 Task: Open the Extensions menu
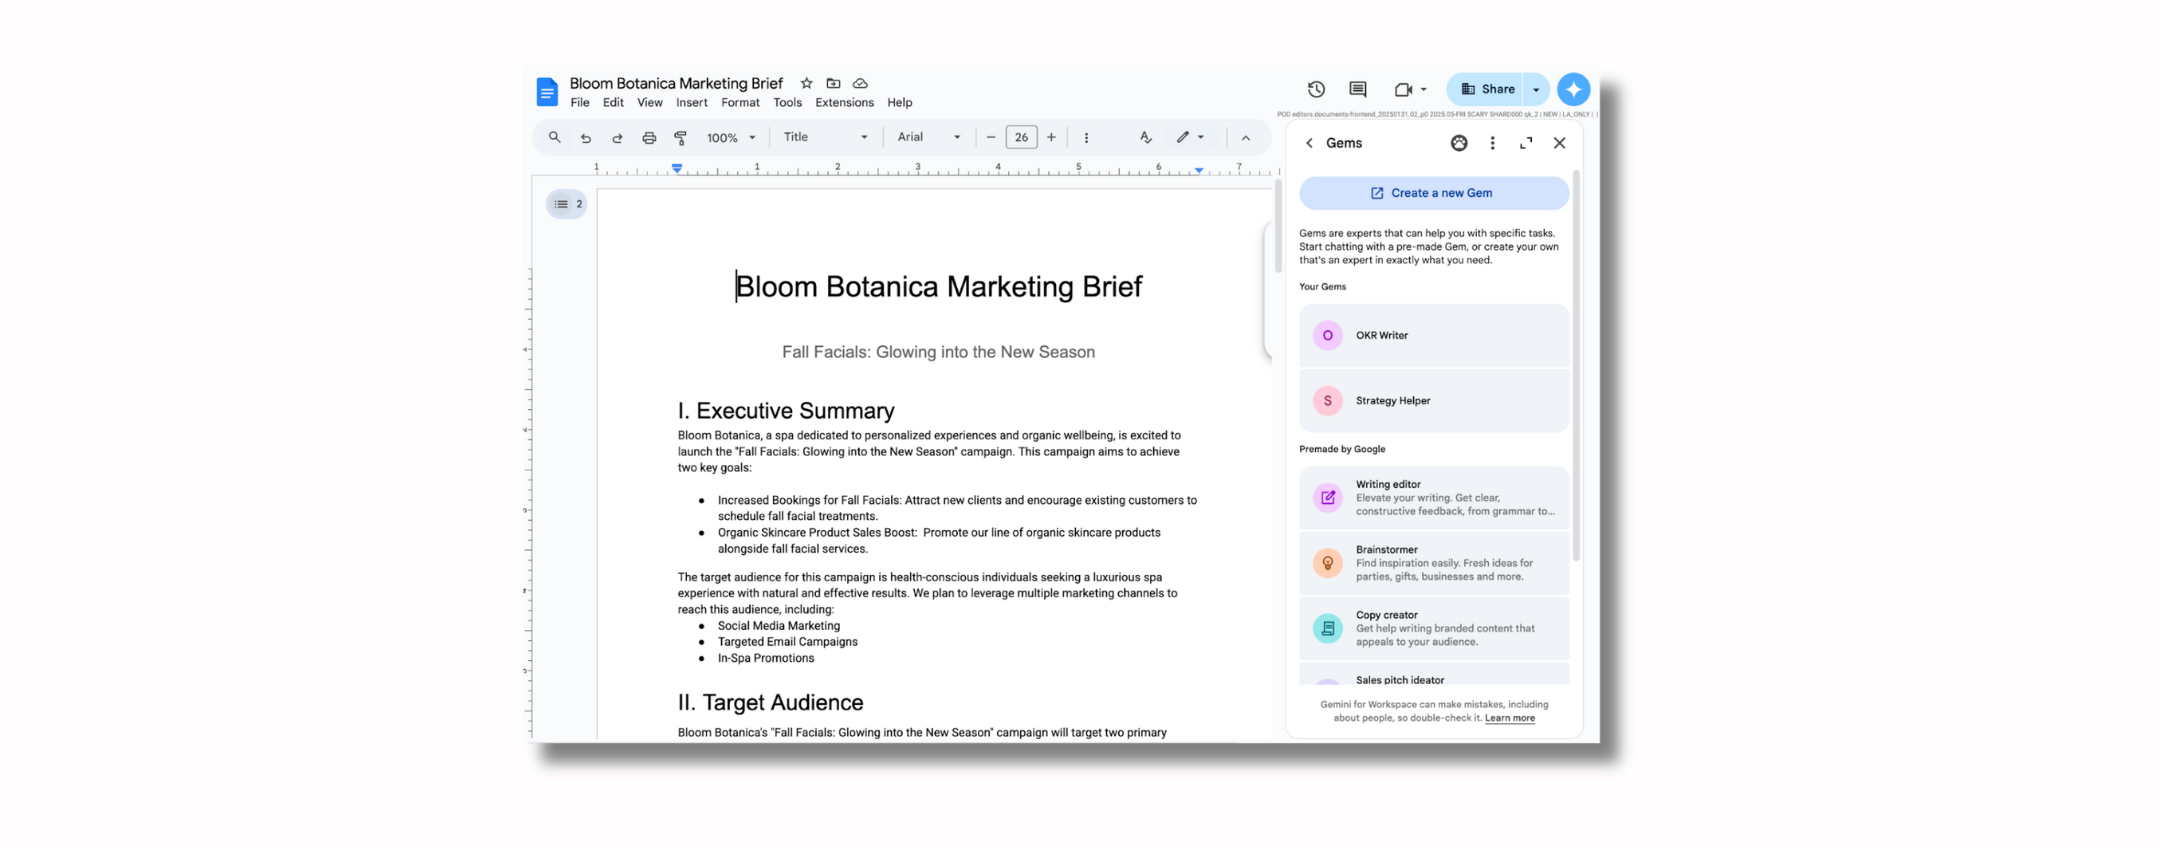click(844, 102)
